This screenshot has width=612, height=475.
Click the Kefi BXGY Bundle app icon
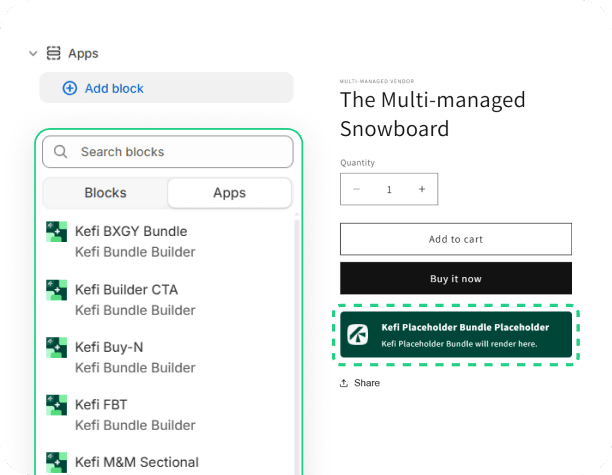click(x=57, y=231)
